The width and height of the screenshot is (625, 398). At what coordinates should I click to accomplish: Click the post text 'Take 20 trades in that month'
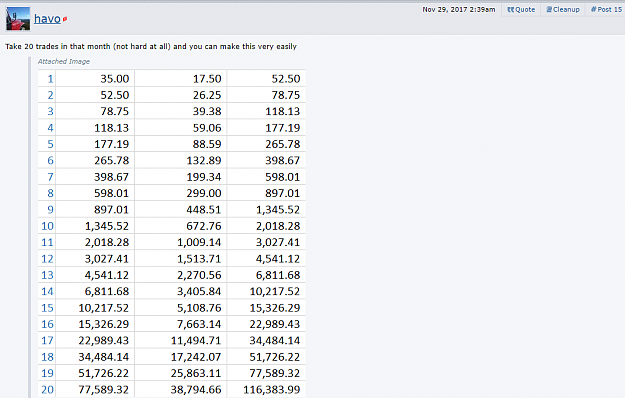pos(58,46)
